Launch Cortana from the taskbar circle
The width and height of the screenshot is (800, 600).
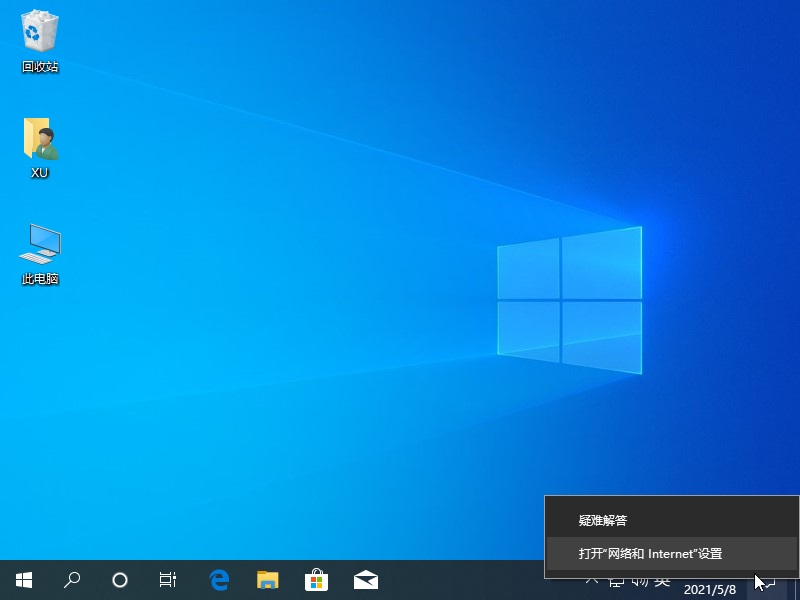pos(120,579)
